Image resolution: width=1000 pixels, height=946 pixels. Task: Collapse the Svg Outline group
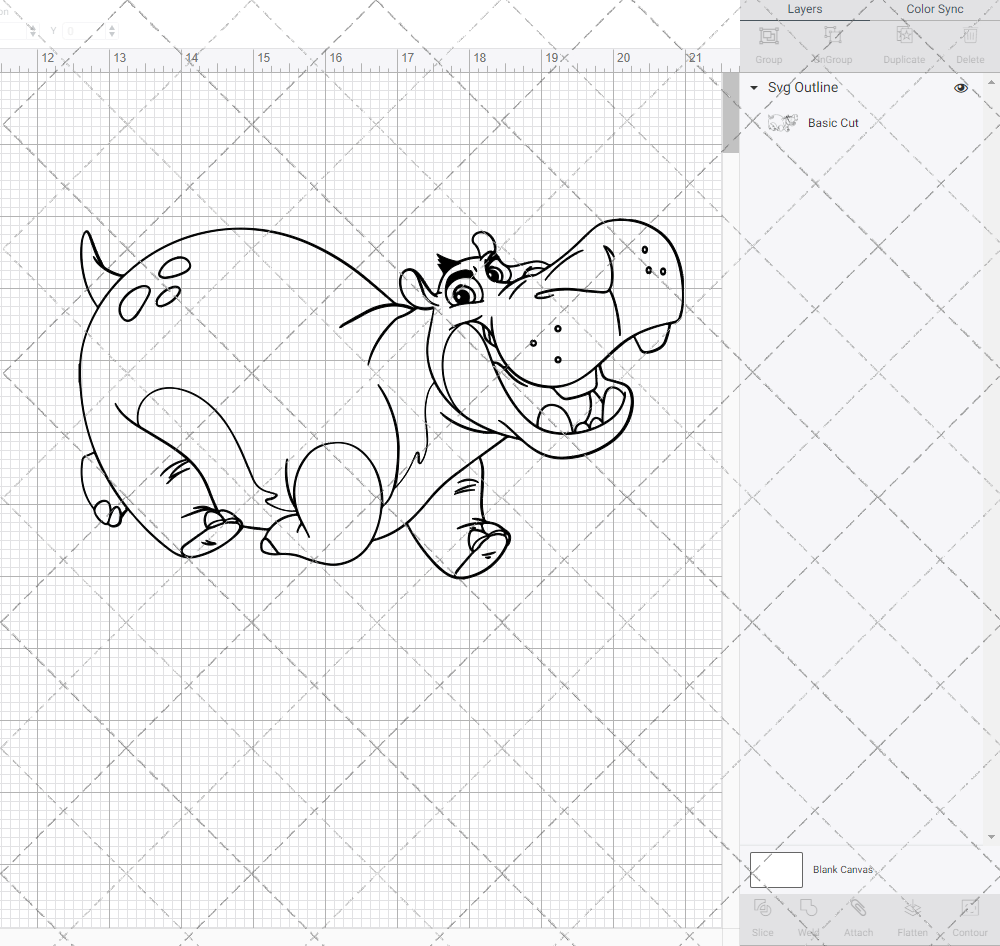[753, 88]
